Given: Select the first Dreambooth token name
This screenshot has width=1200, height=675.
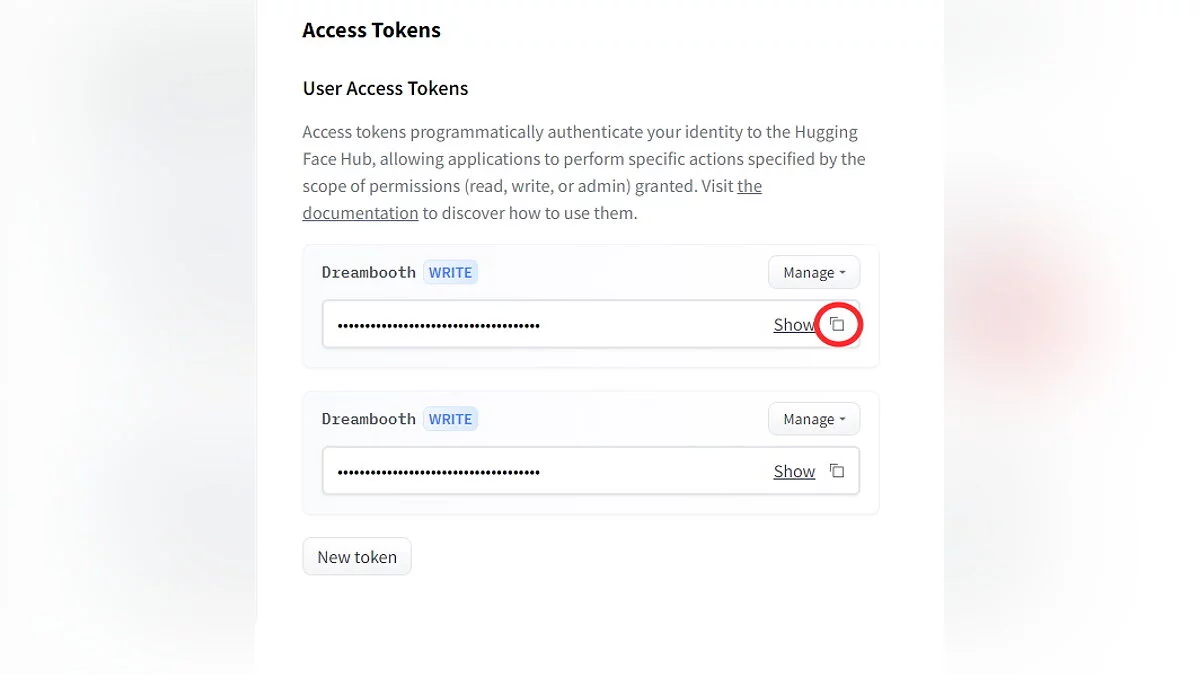Looking at the screenshot, I should pos(368,272).
